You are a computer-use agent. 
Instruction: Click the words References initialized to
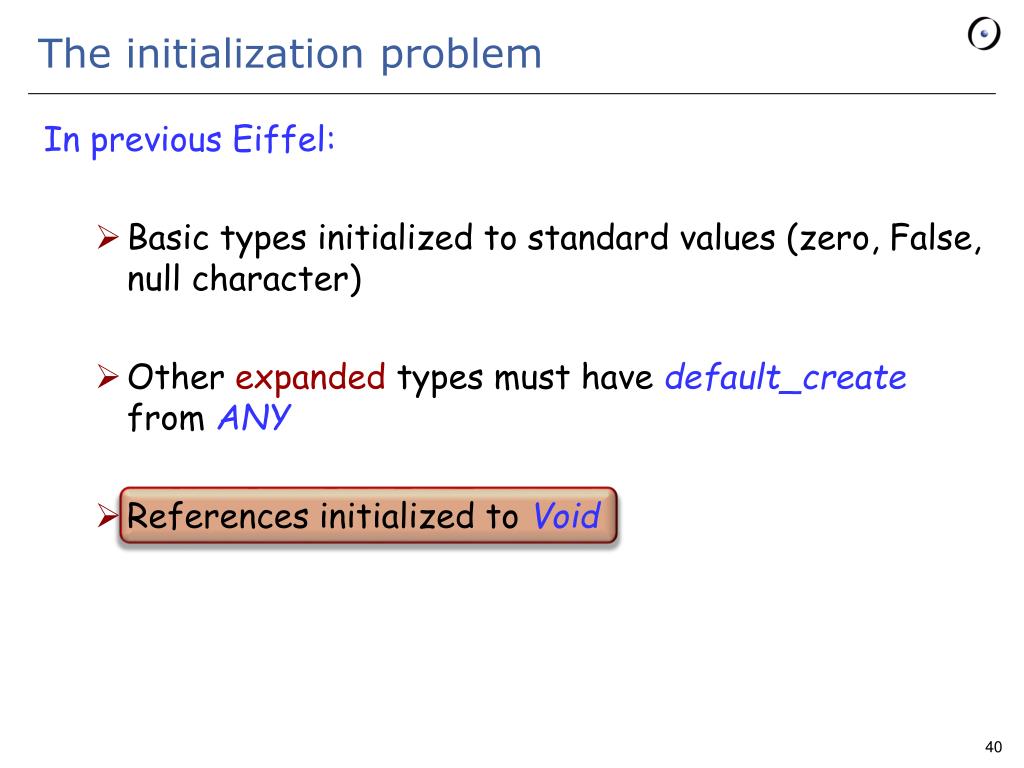click(323, 516)
